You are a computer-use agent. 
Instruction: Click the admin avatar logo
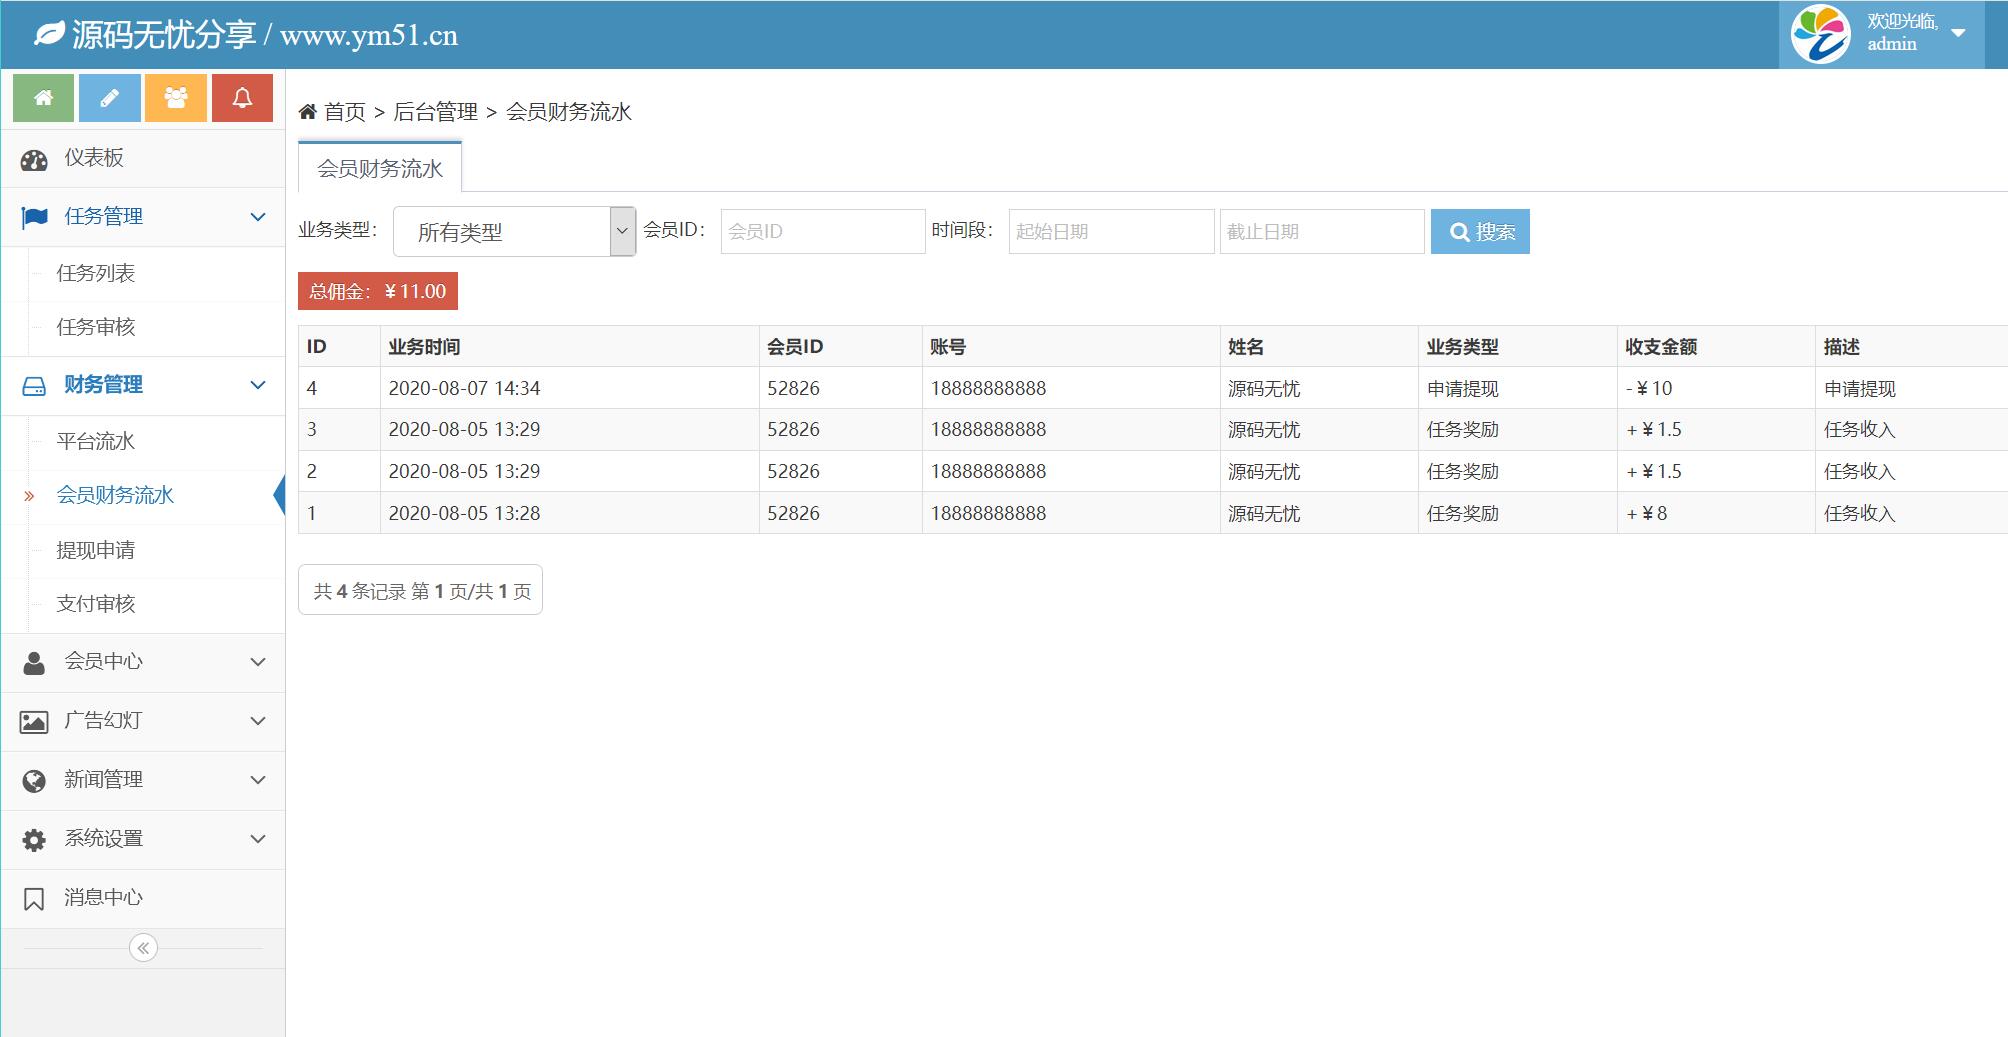pos(1820,34)
